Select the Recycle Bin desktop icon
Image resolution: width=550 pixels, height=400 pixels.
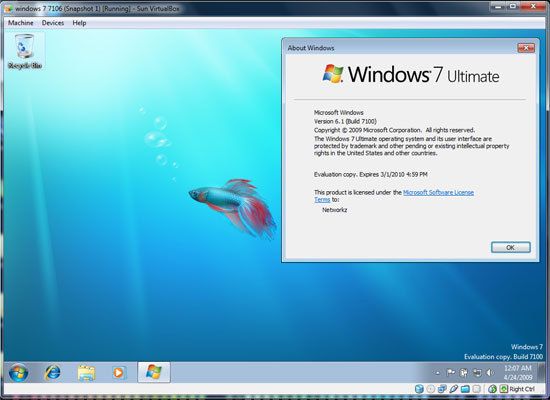(x=25, y=51)
